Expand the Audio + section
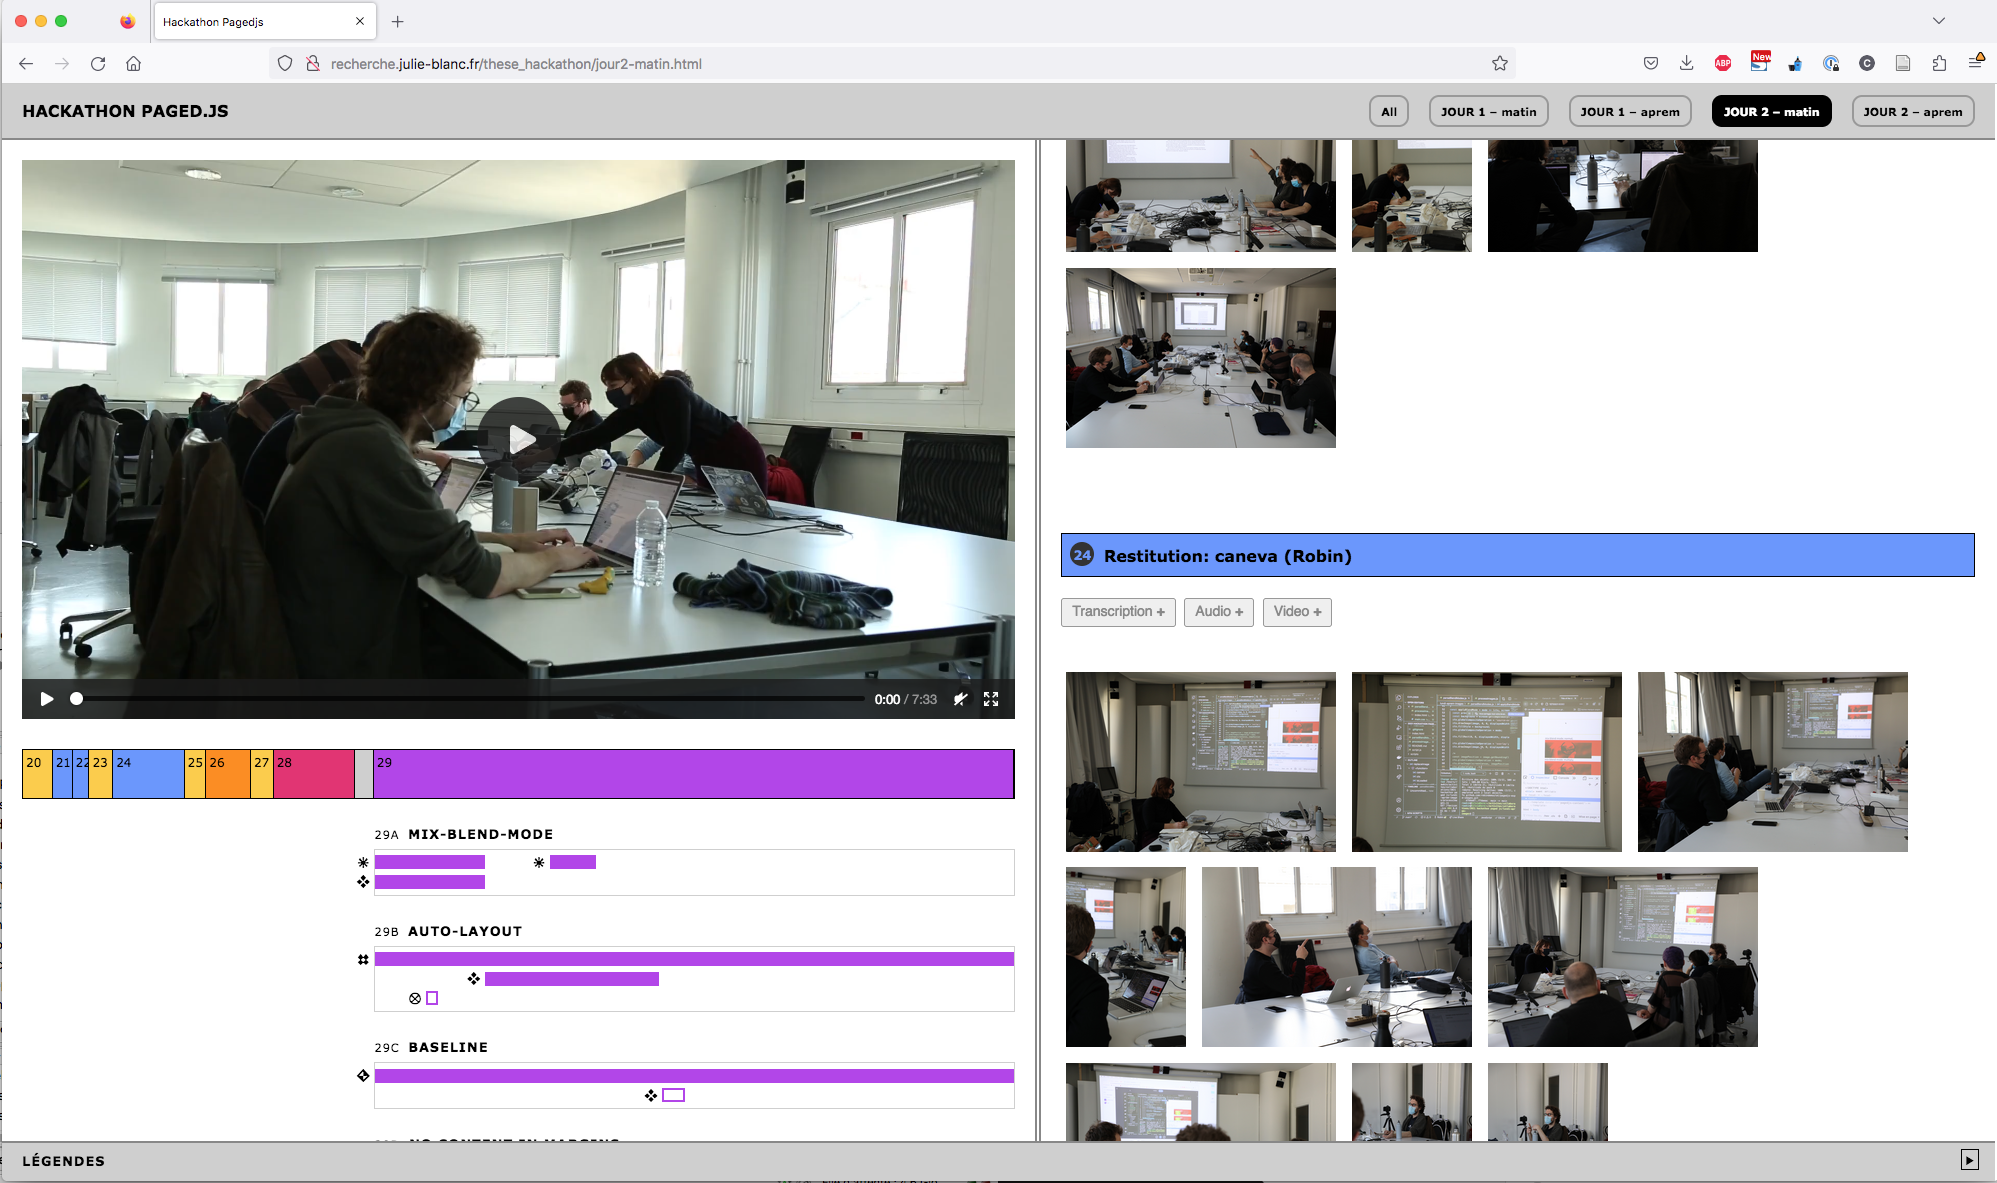 pos(1218,612)
